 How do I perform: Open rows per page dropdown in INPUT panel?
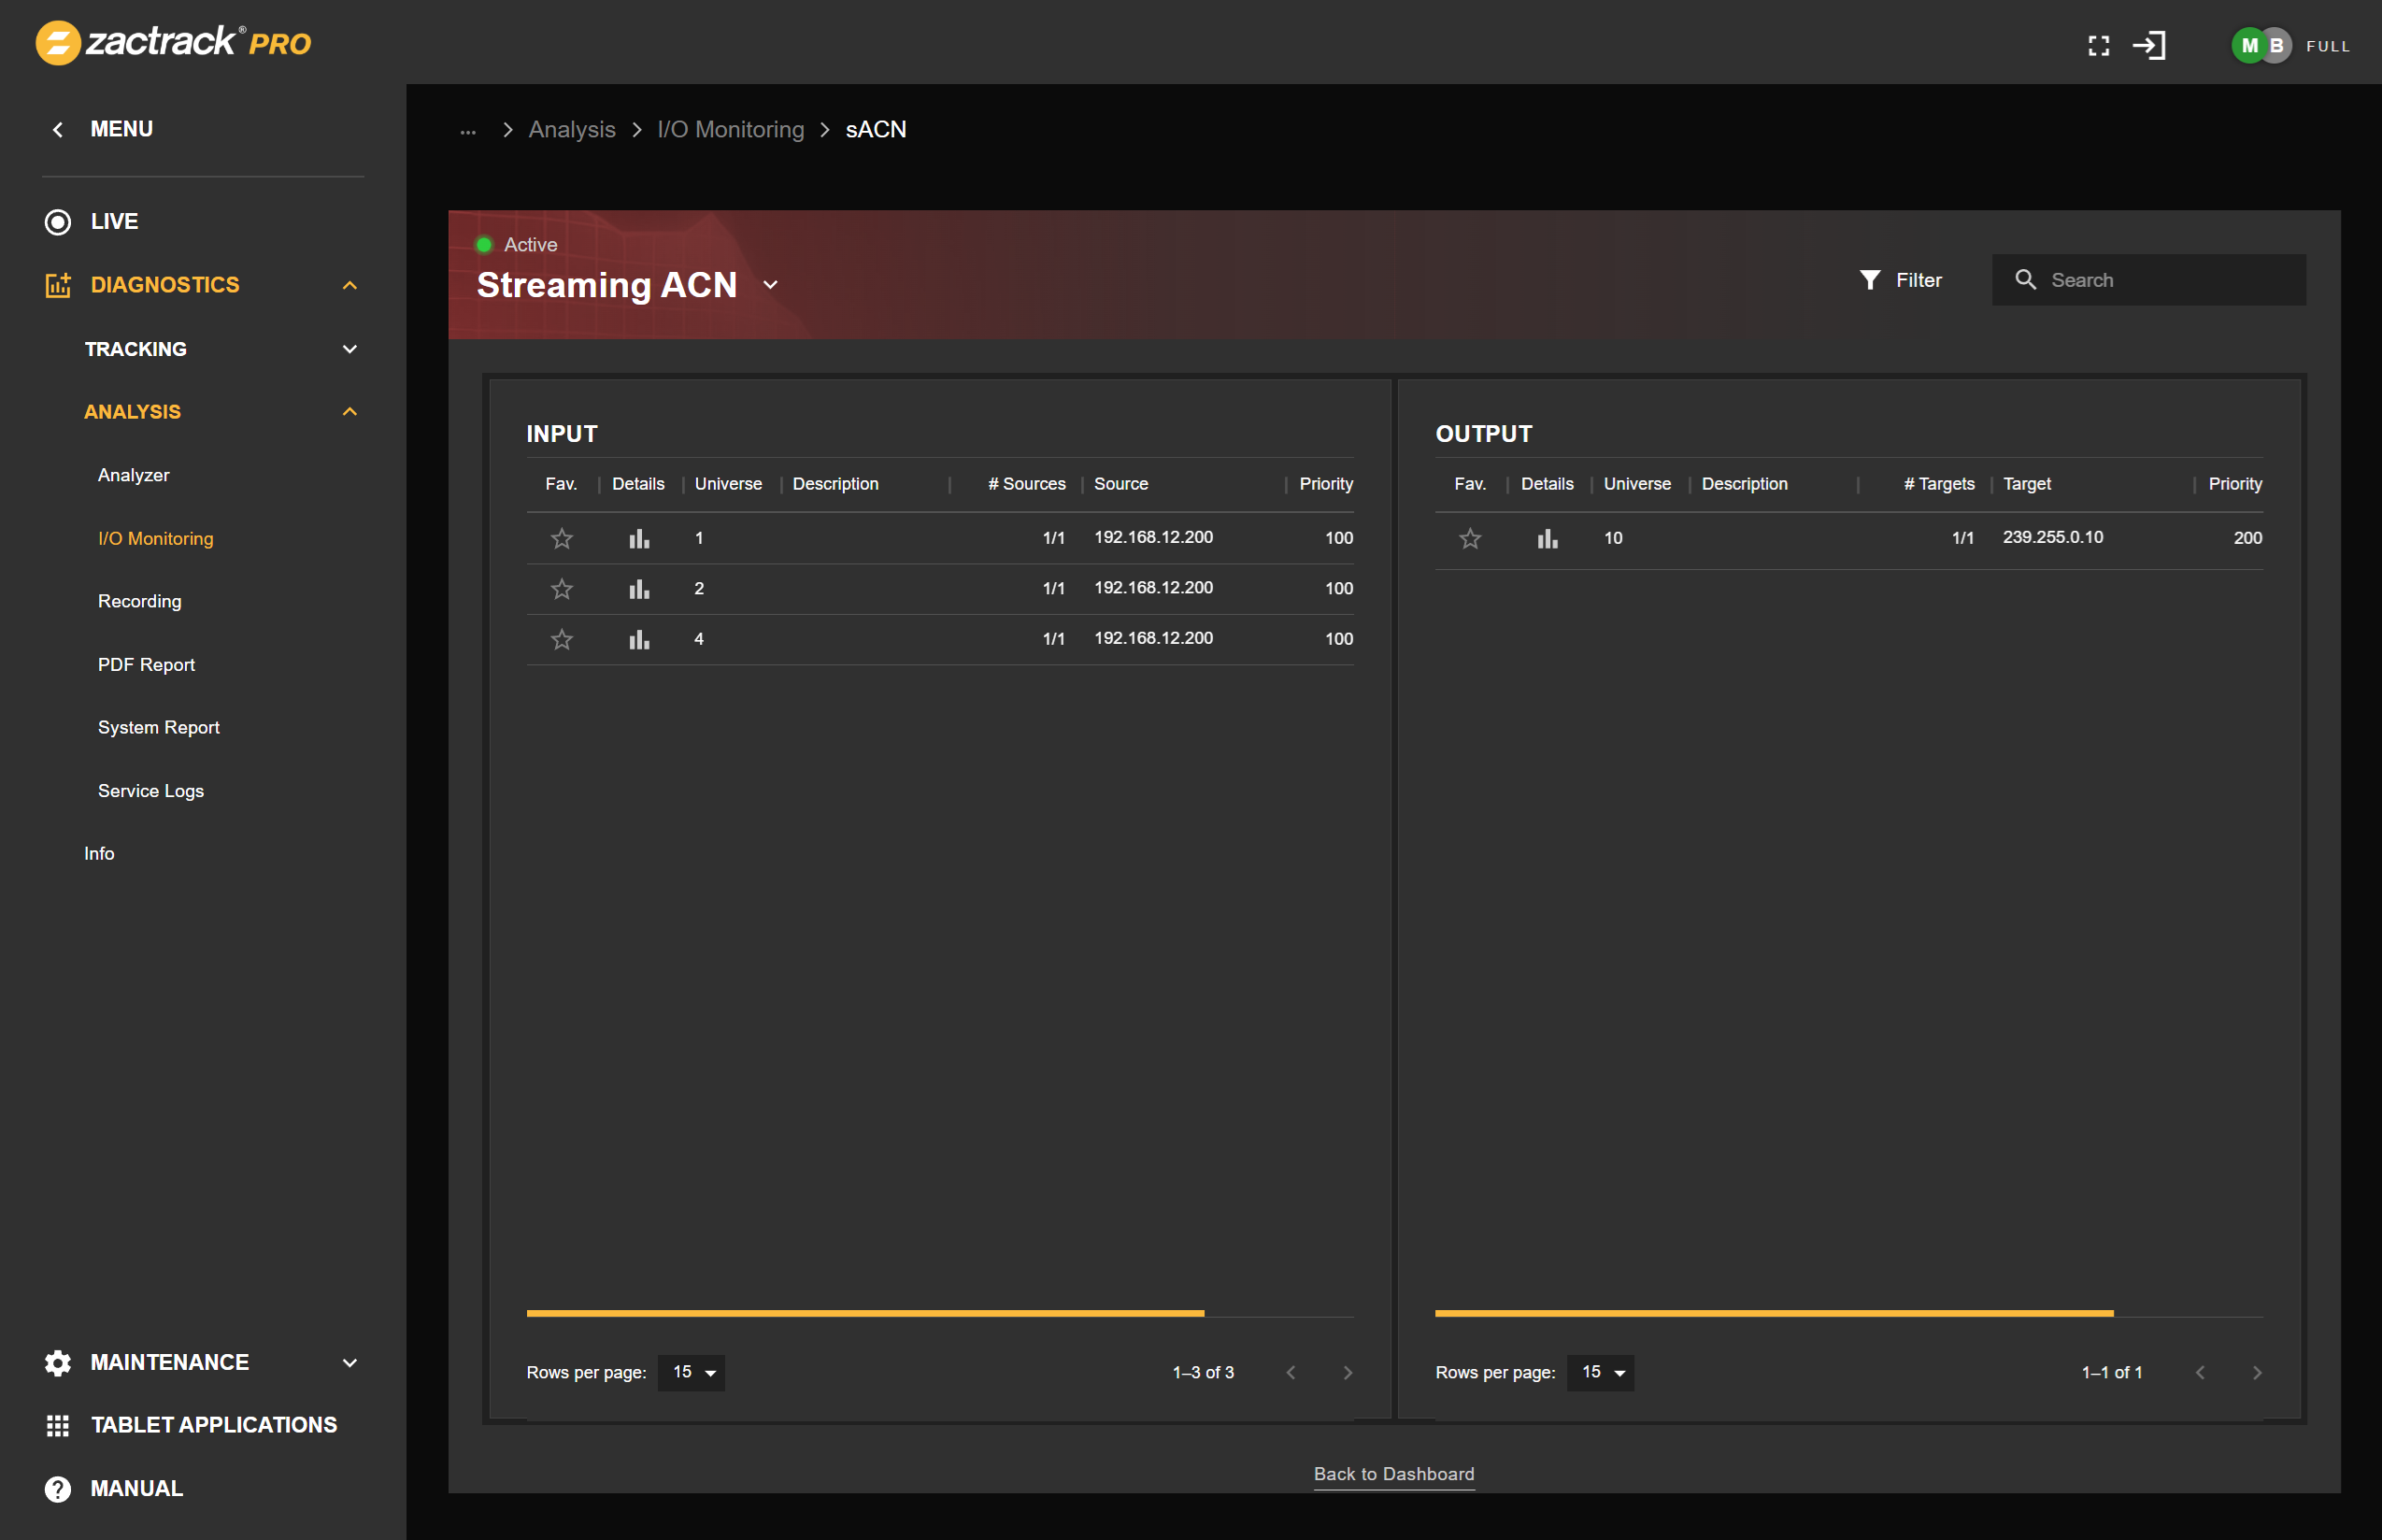(x=691, y=1372)
